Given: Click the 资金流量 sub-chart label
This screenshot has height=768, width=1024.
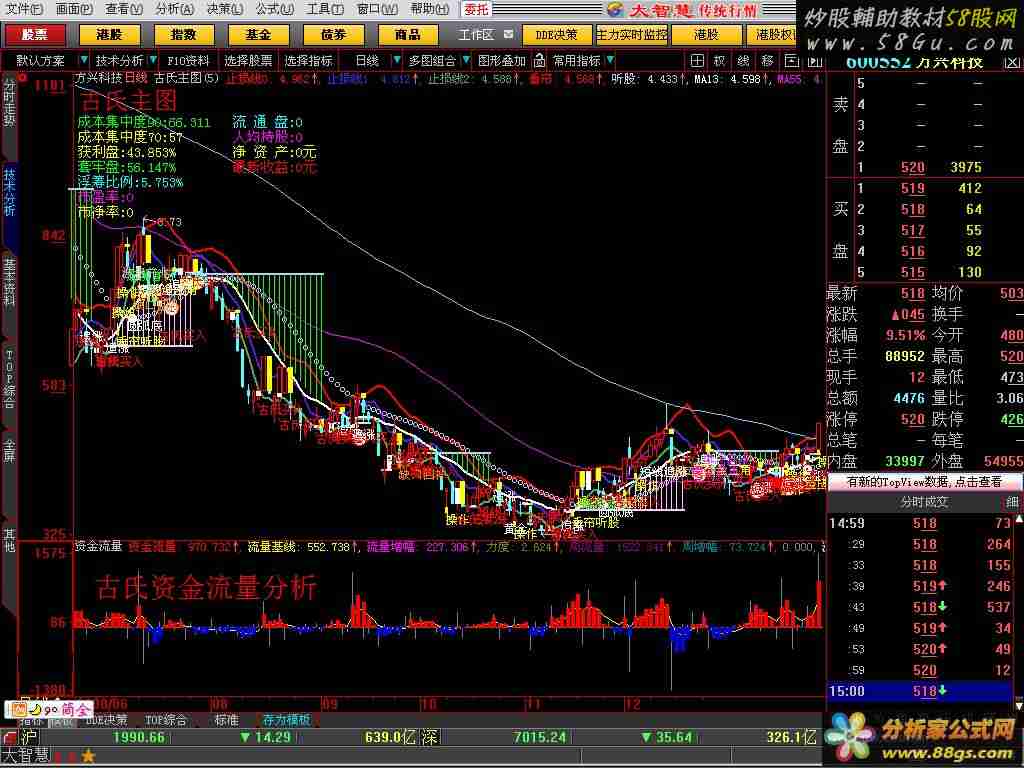Looking at the screenshot, I should tap(99, 547).
